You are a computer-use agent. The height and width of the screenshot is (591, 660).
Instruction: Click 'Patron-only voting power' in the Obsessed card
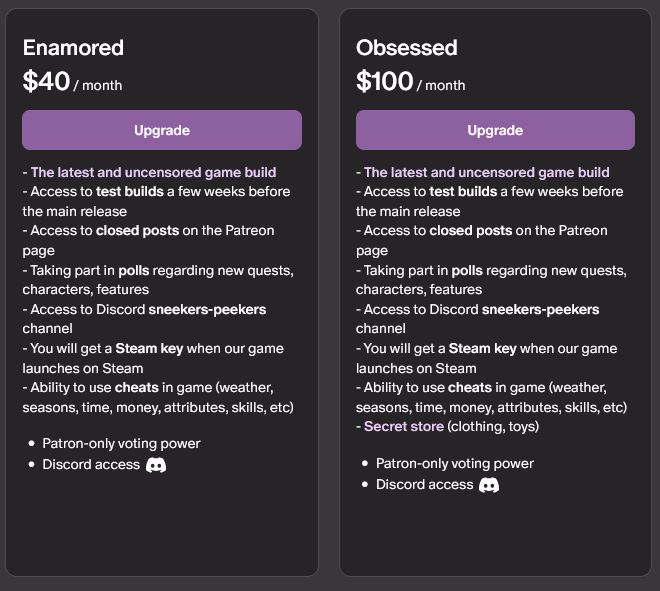[455, 463]
